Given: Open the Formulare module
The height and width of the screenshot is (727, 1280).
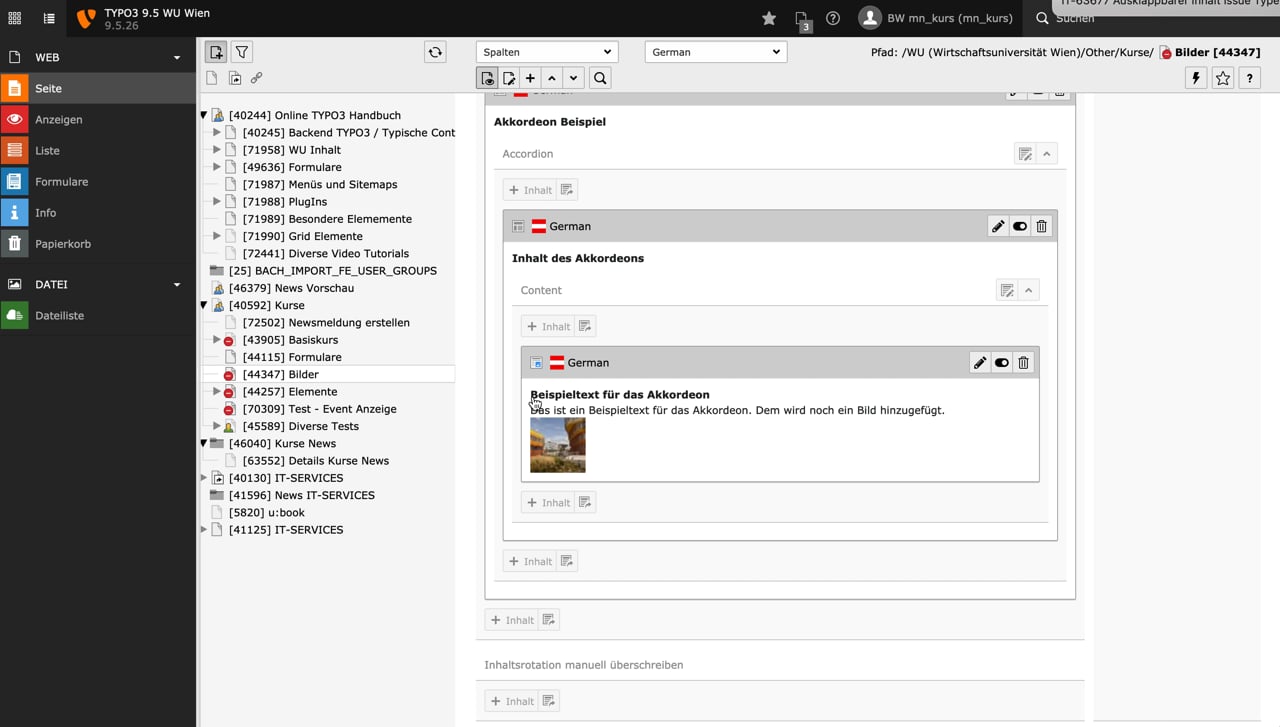Looking at the screenshot, I should click(x=98, y=181).
